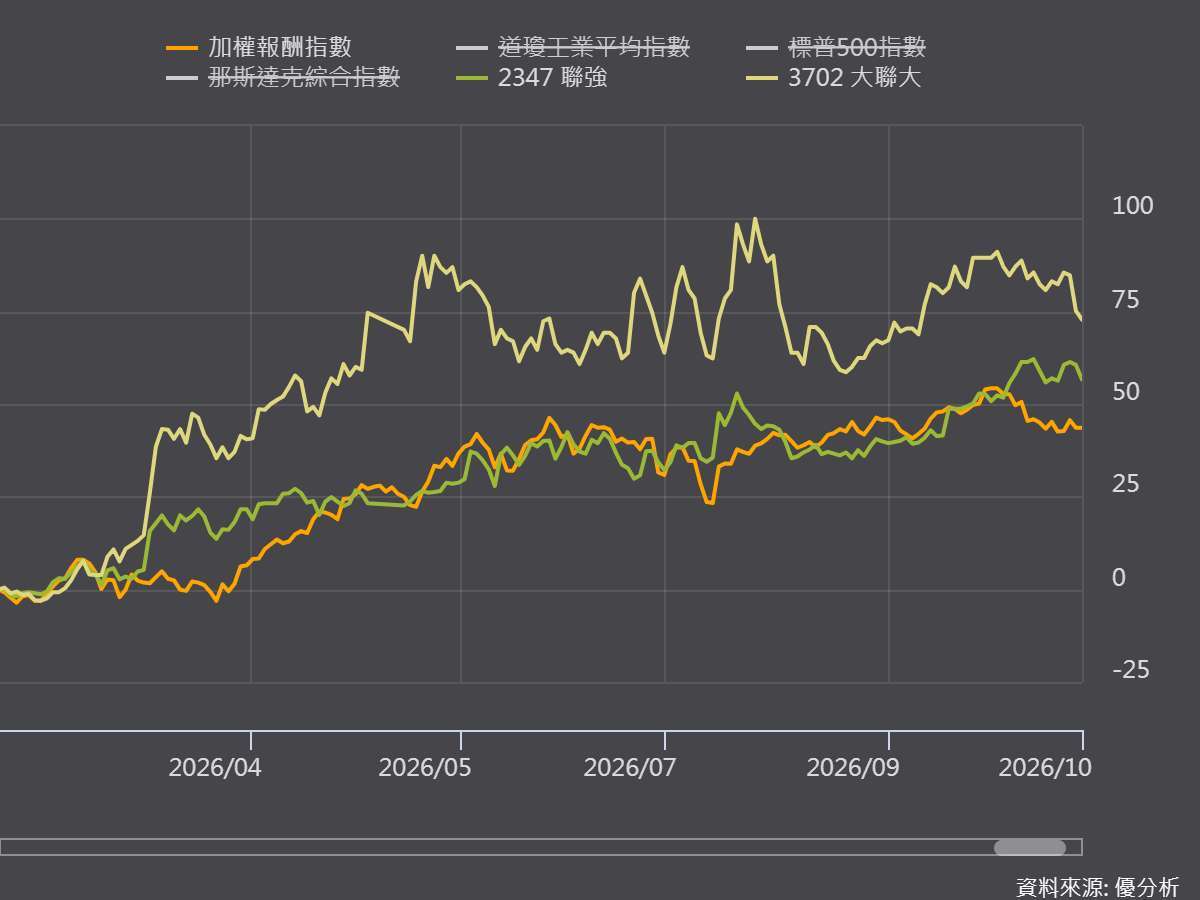Viewport: 1200px width, 900px height.
Task: Click the 2026/07 x-axis date label
Action: [x=630, y=768]
